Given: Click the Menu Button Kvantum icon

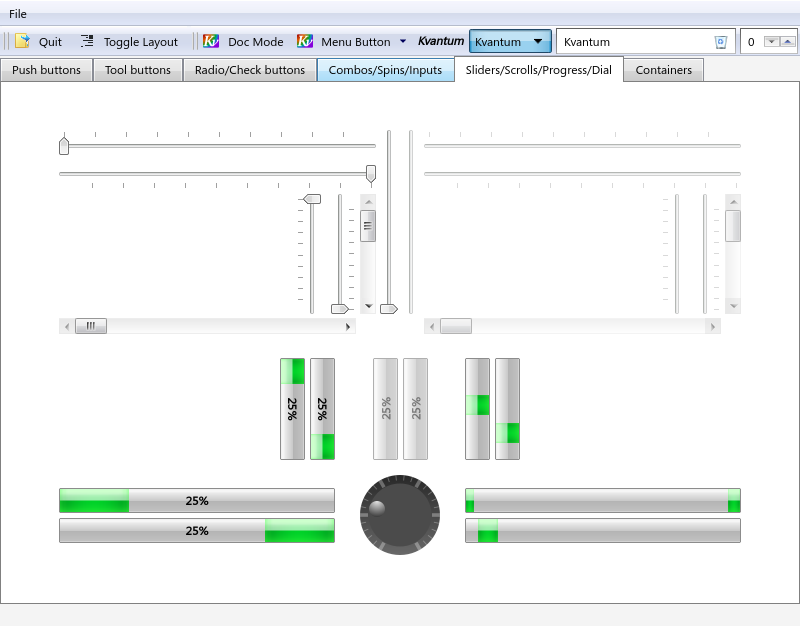Looking at the screenshot, I should click(x=305, y=41).
